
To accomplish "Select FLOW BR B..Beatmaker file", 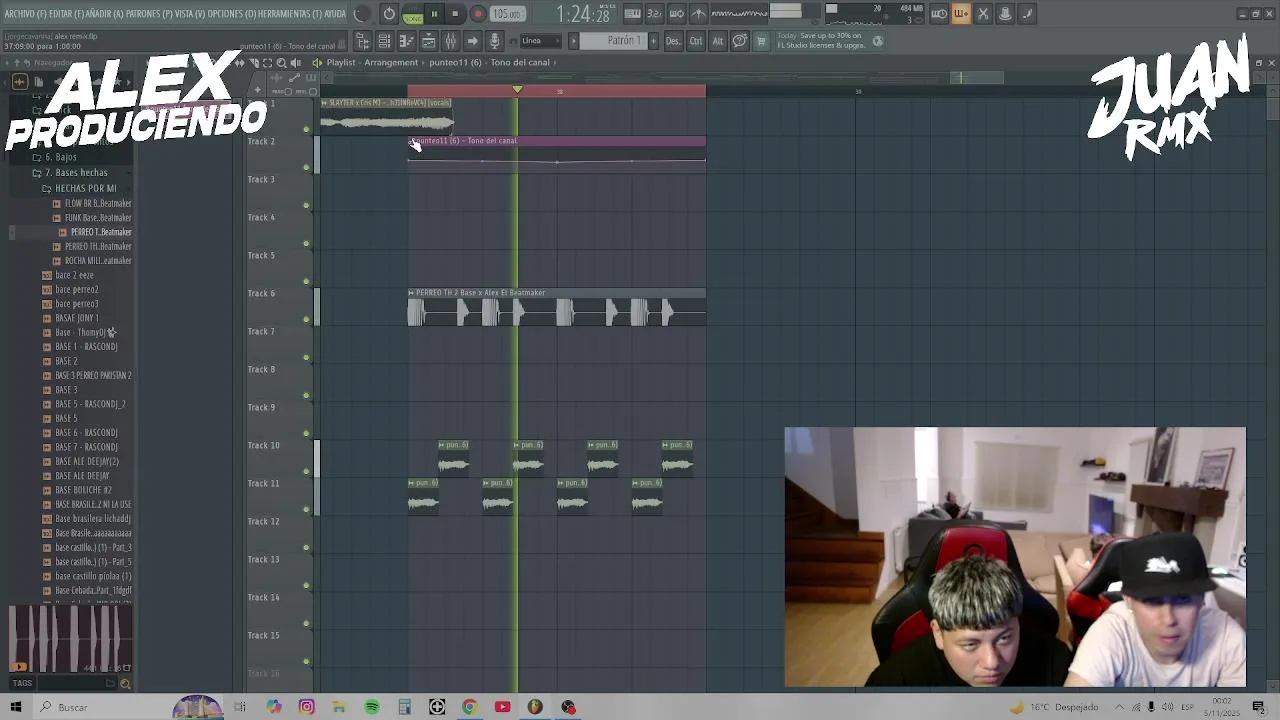I will 97,203.
